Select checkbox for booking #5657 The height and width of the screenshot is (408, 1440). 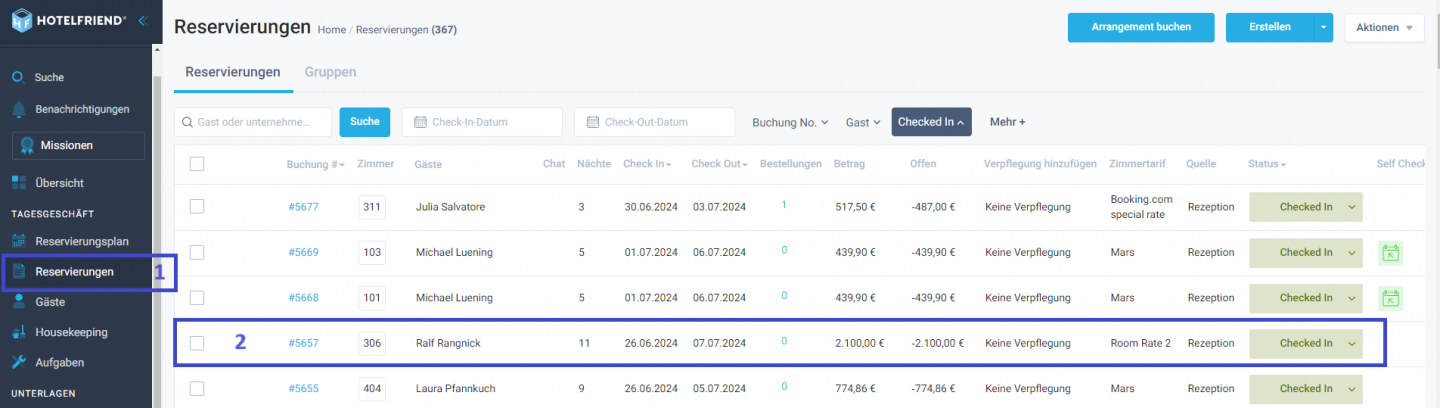point(197,343)
